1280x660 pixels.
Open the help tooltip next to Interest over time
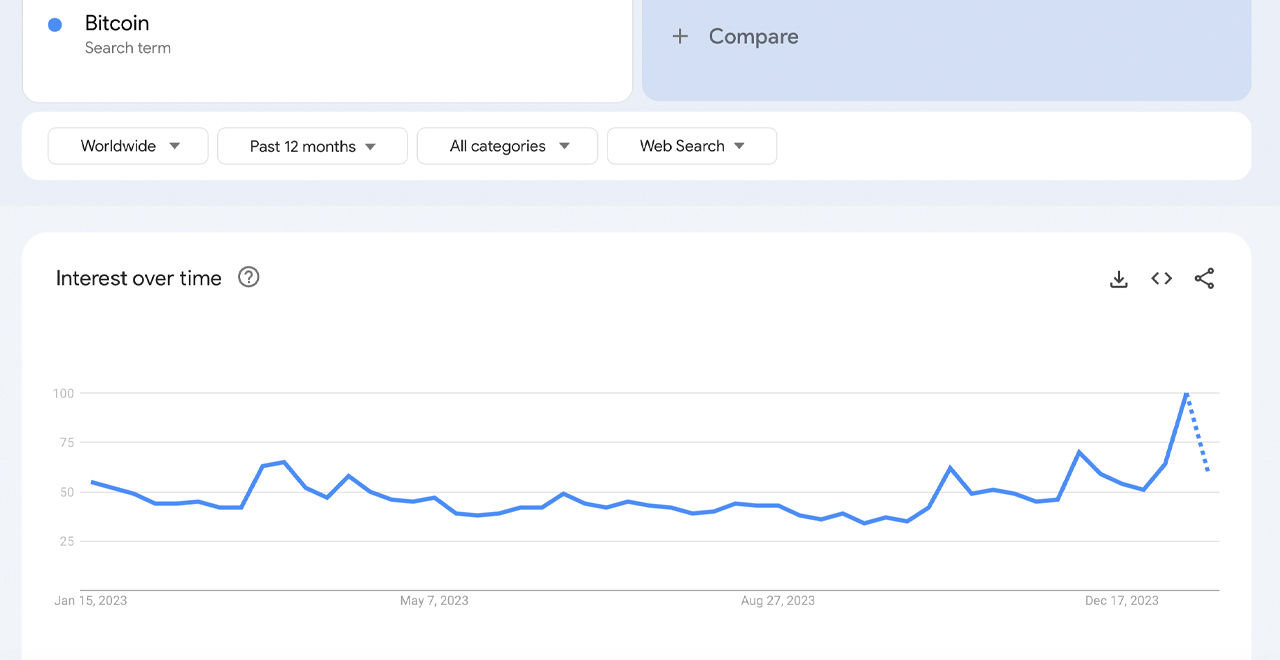coord(248,277)
